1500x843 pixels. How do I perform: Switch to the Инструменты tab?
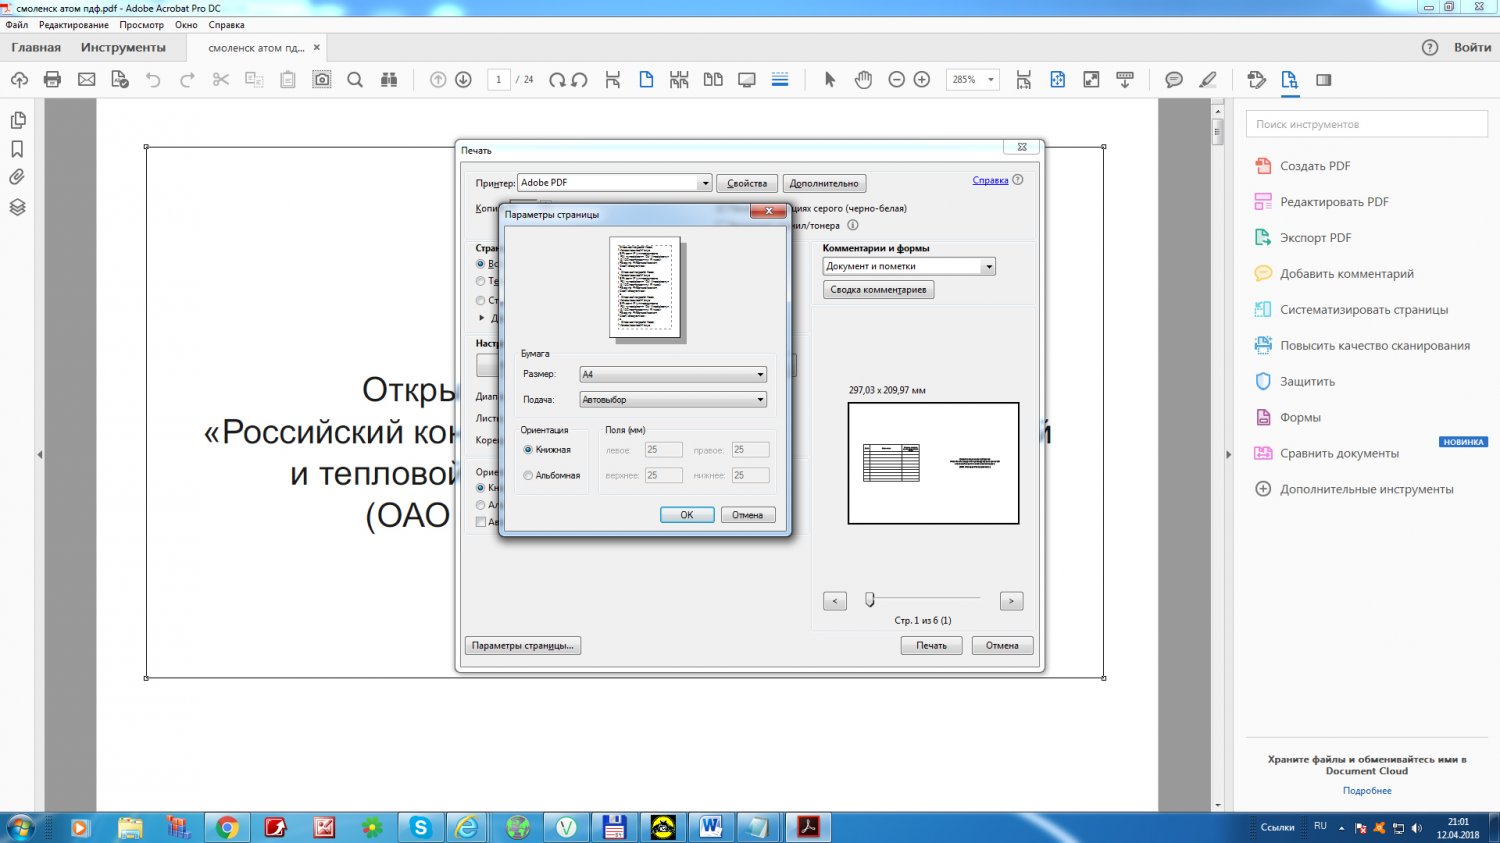(123, 48)
